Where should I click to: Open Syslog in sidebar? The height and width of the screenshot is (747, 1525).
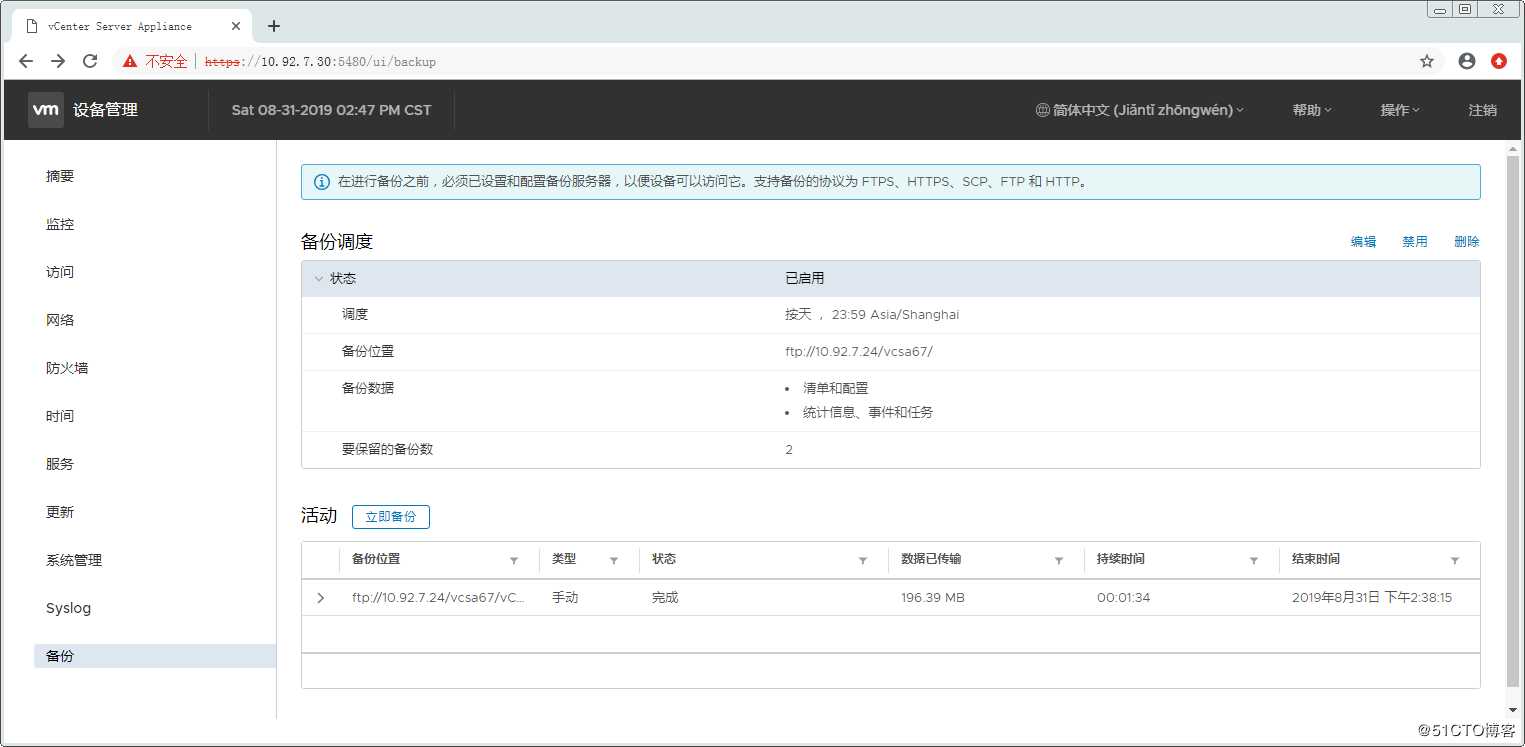68,608
